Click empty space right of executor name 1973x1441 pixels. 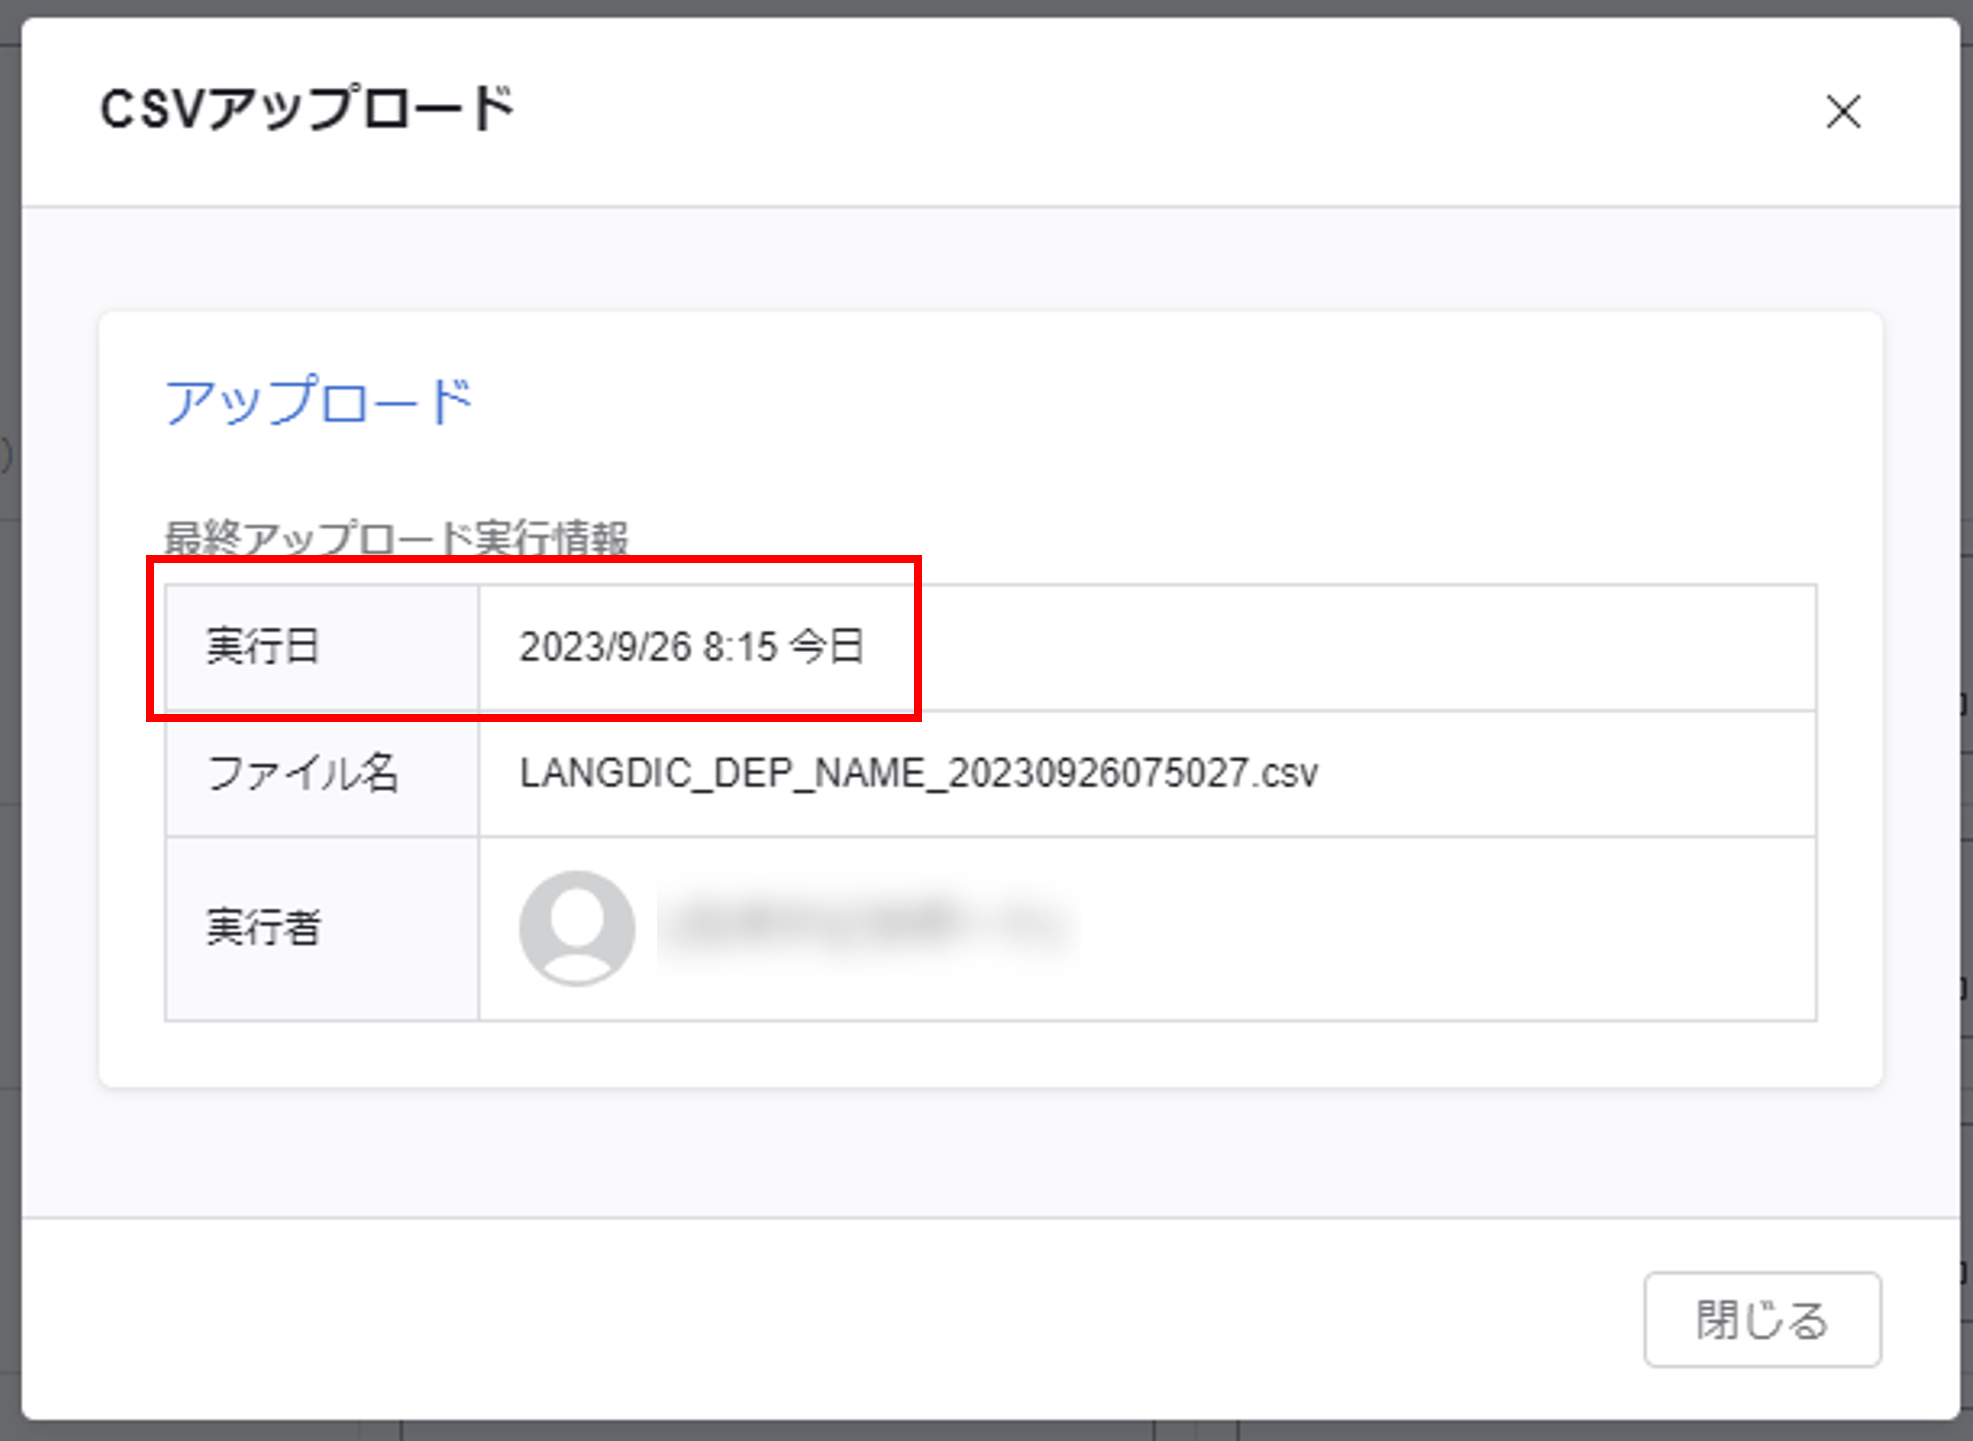tap(1450, 928)
